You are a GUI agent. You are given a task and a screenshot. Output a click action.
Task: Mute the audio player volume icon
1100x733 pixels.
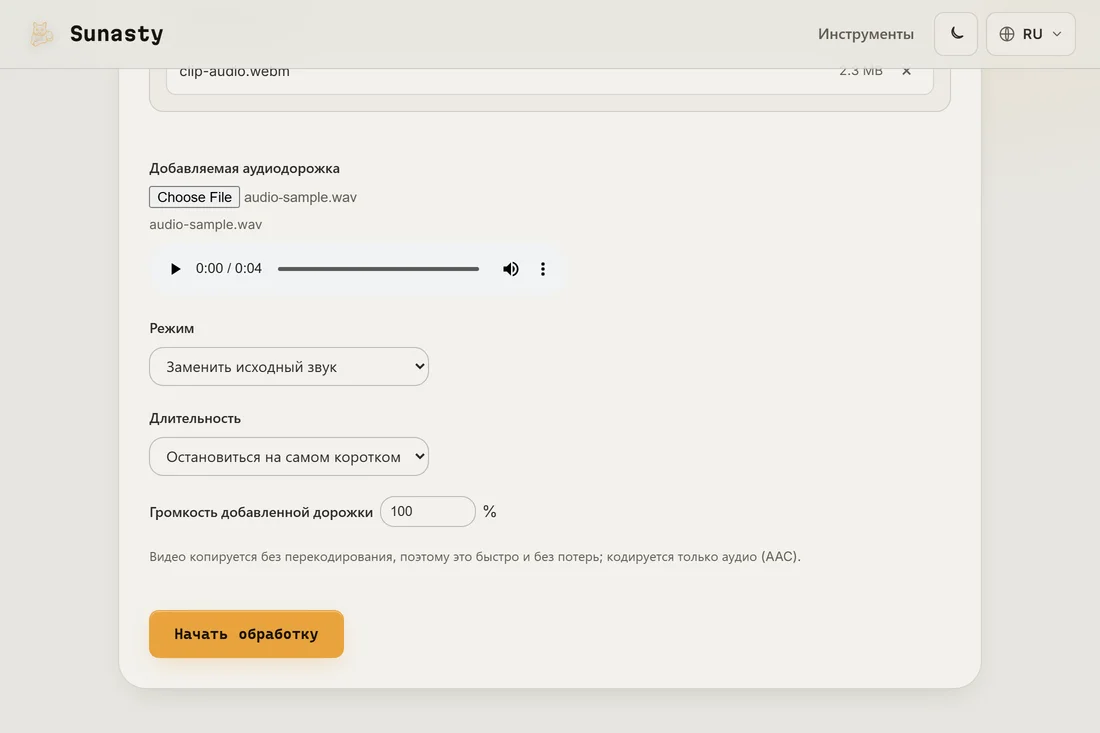(x=511, y=269)
